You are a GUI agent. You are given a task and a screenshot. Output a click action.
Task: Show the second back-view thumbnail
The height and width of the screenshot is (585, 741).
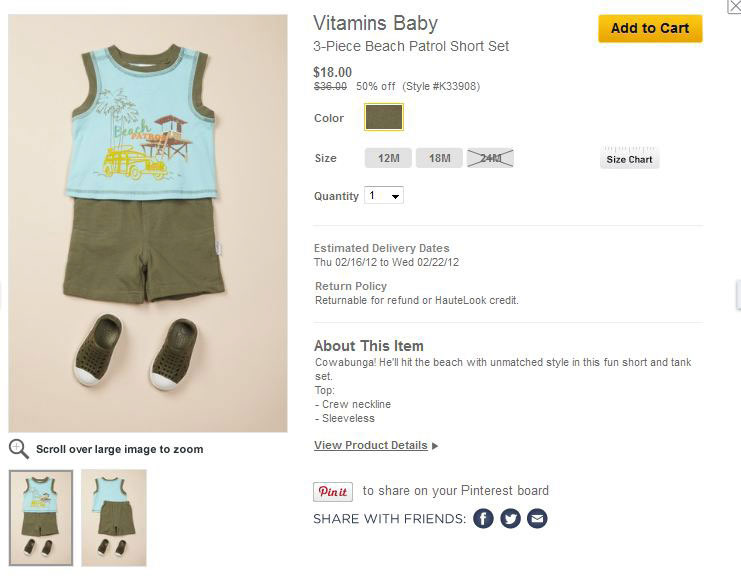(114, 518)
